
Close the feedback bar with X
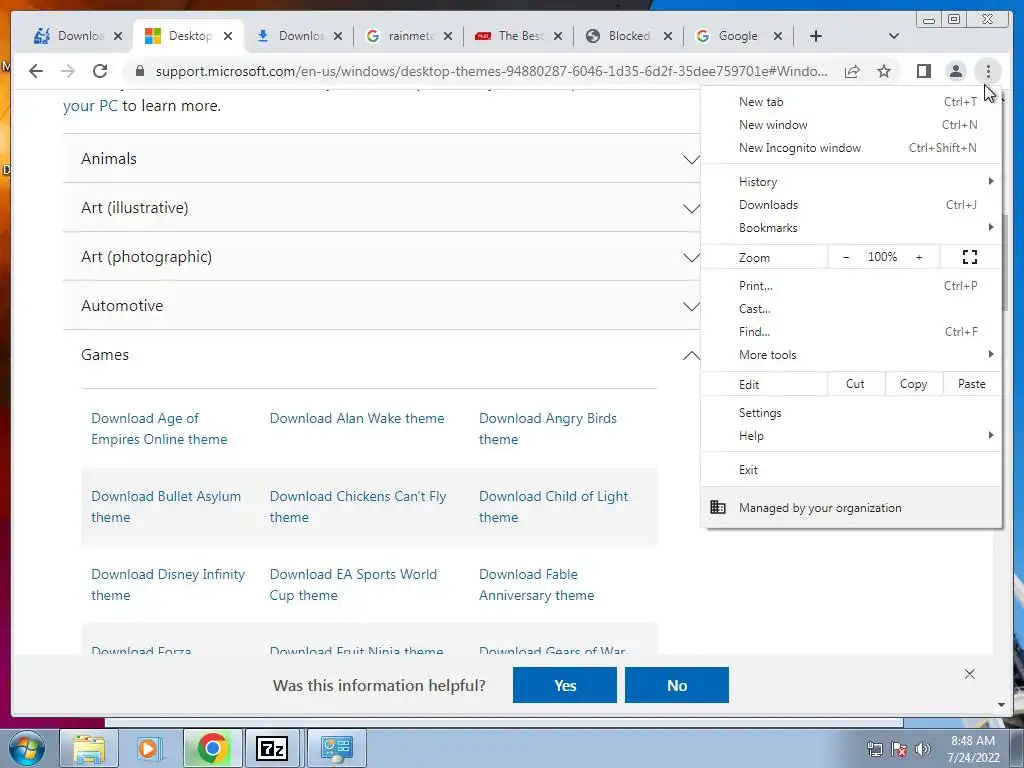970,674
